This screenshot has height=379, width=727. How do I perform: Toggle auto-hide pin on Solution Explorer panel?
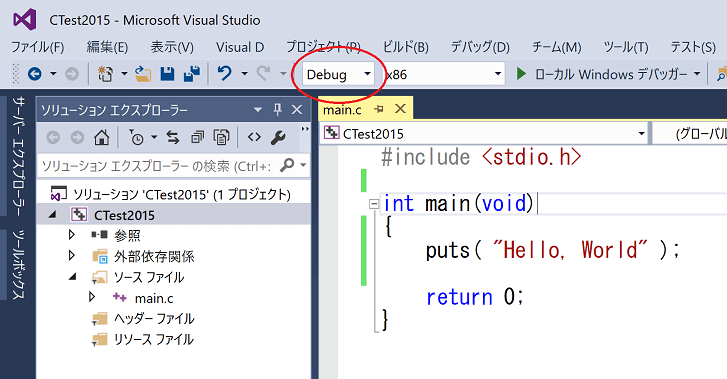[278, 110]
